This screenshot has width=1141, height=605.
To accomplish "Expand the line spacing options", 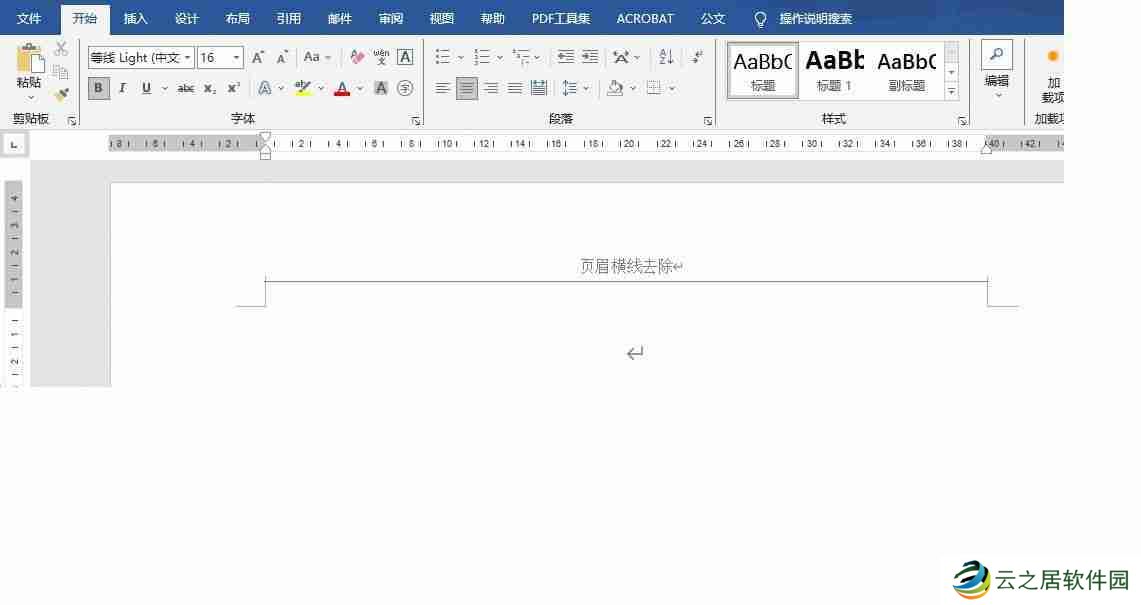I will pos(585,88).
